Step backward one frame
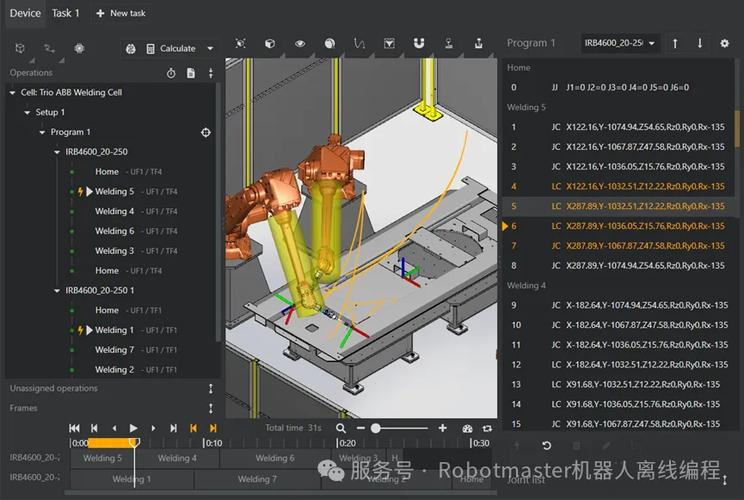744x500 pixels. [x=114, y=428]
